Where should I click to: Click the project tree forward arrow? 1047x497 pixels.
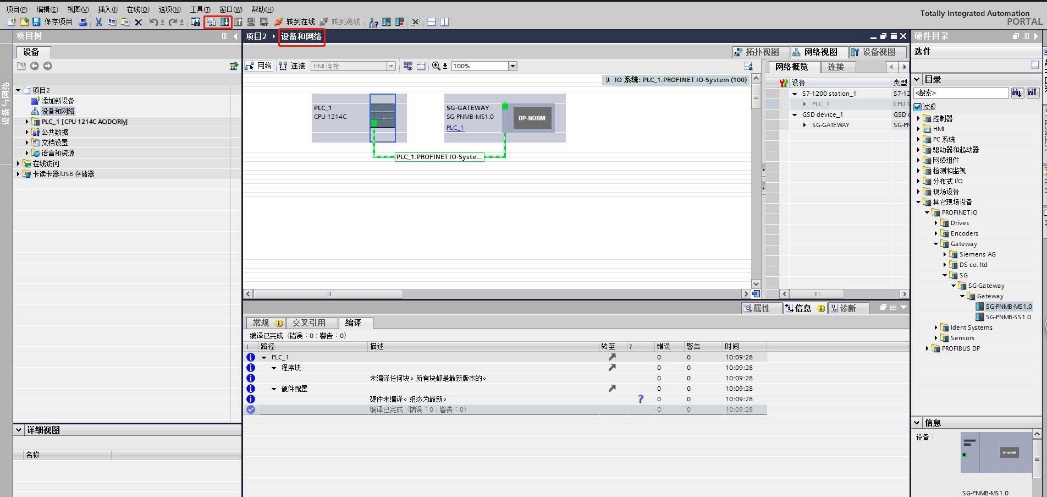47,66
